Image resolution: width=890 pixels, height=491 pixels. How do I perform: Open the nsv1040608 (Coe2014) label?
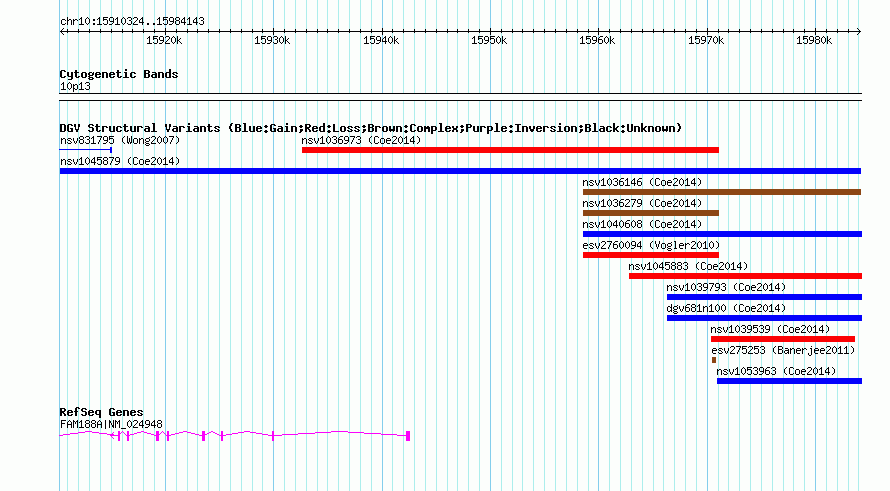click(643, 224)
